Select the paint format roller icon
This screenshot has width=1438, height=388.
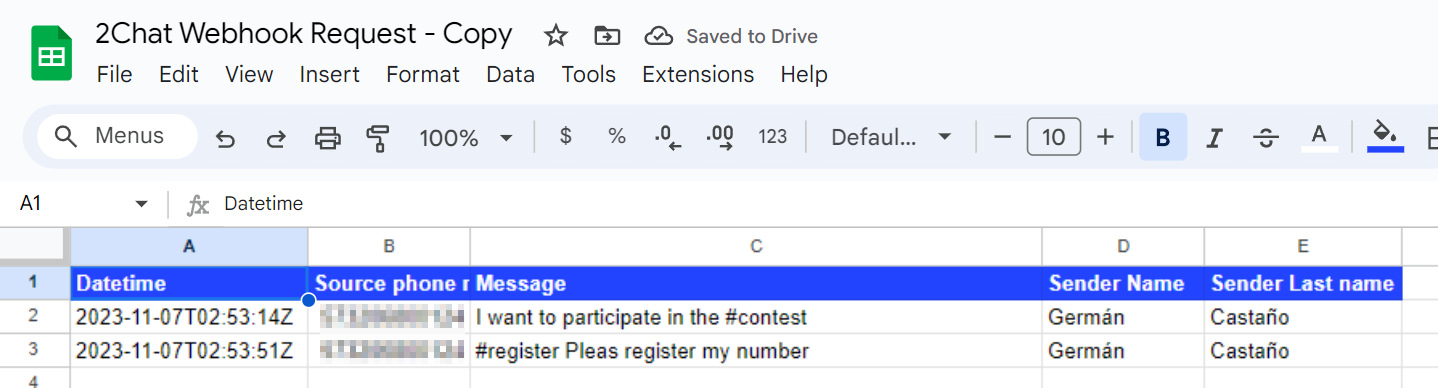pos(378,138)
